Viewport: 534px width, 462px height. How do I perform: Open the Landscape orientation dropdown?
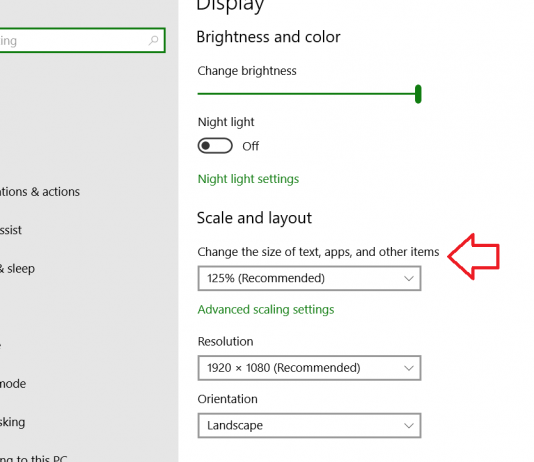[x=309, y=426]
